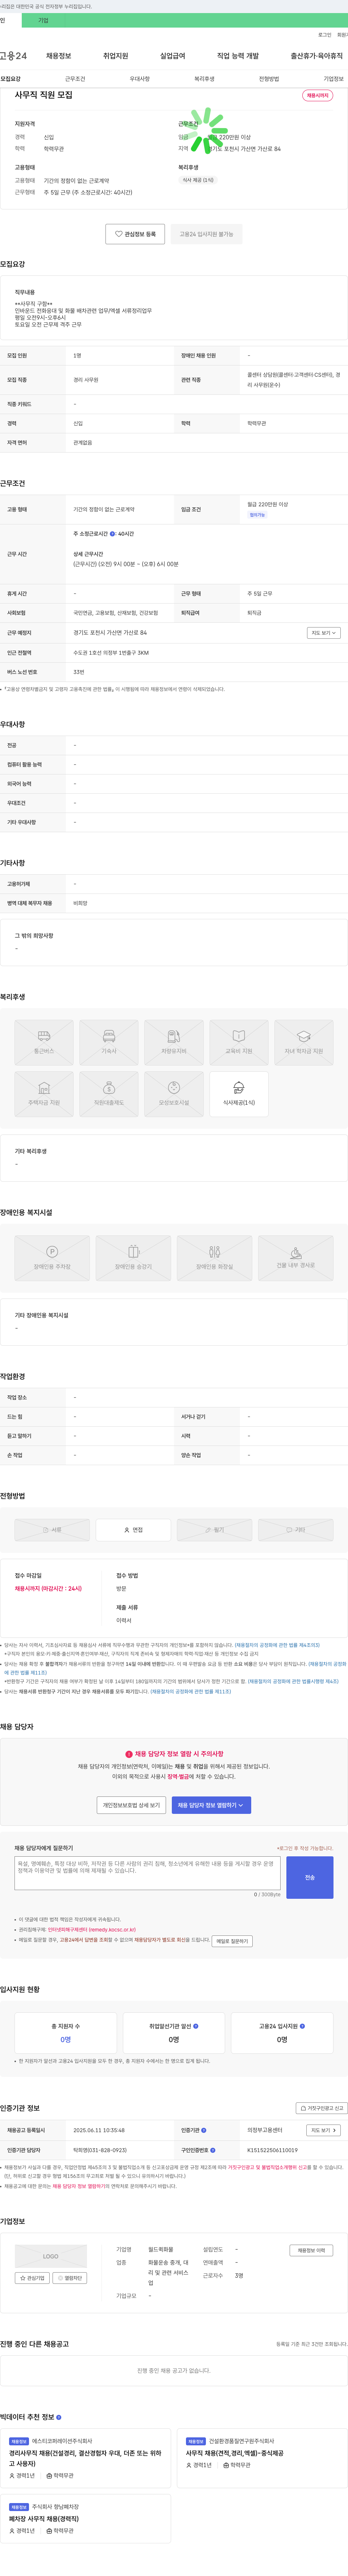Click the 구인인증번호 K151522506110019 value
This screenshot has height=2576, width=348.
(272, 2150)
